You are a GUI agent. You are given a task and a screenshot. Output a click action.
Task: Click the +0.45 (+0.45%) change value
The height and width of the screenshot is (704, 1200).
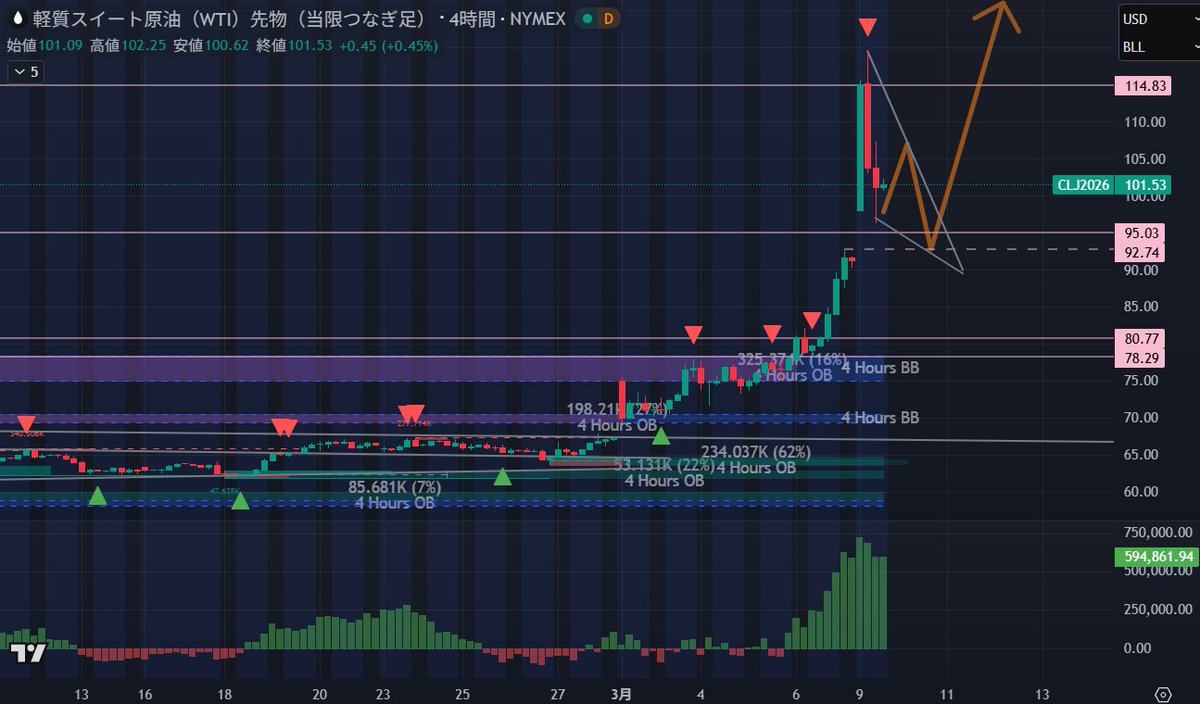coord(389,45)
